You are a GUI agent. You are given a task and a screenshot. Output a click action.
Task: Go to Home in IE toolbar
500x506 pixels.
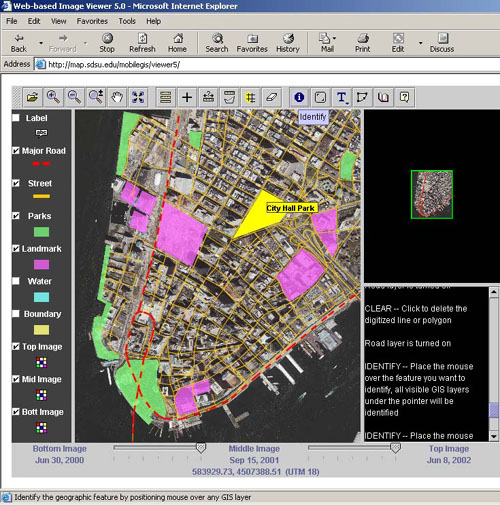point(177,43)
